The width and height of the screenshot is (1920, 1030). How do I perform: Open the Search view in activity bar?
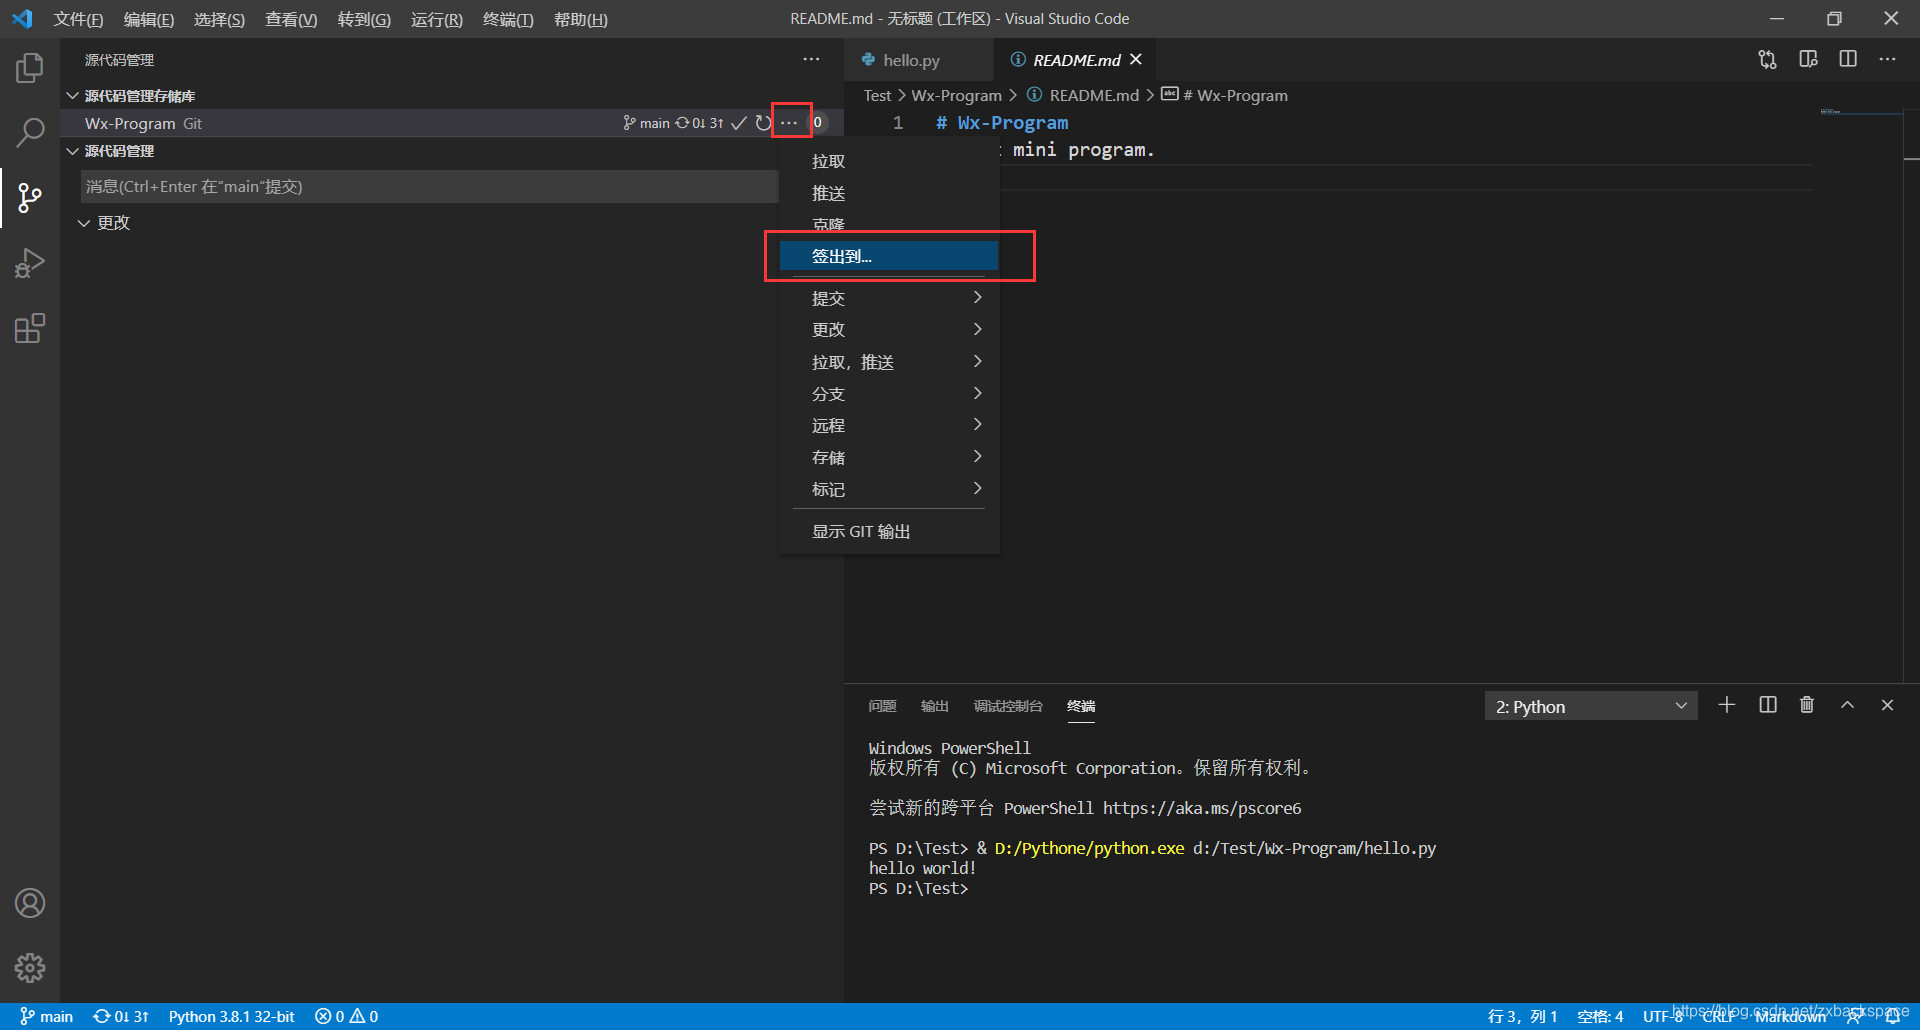[30, 132]
